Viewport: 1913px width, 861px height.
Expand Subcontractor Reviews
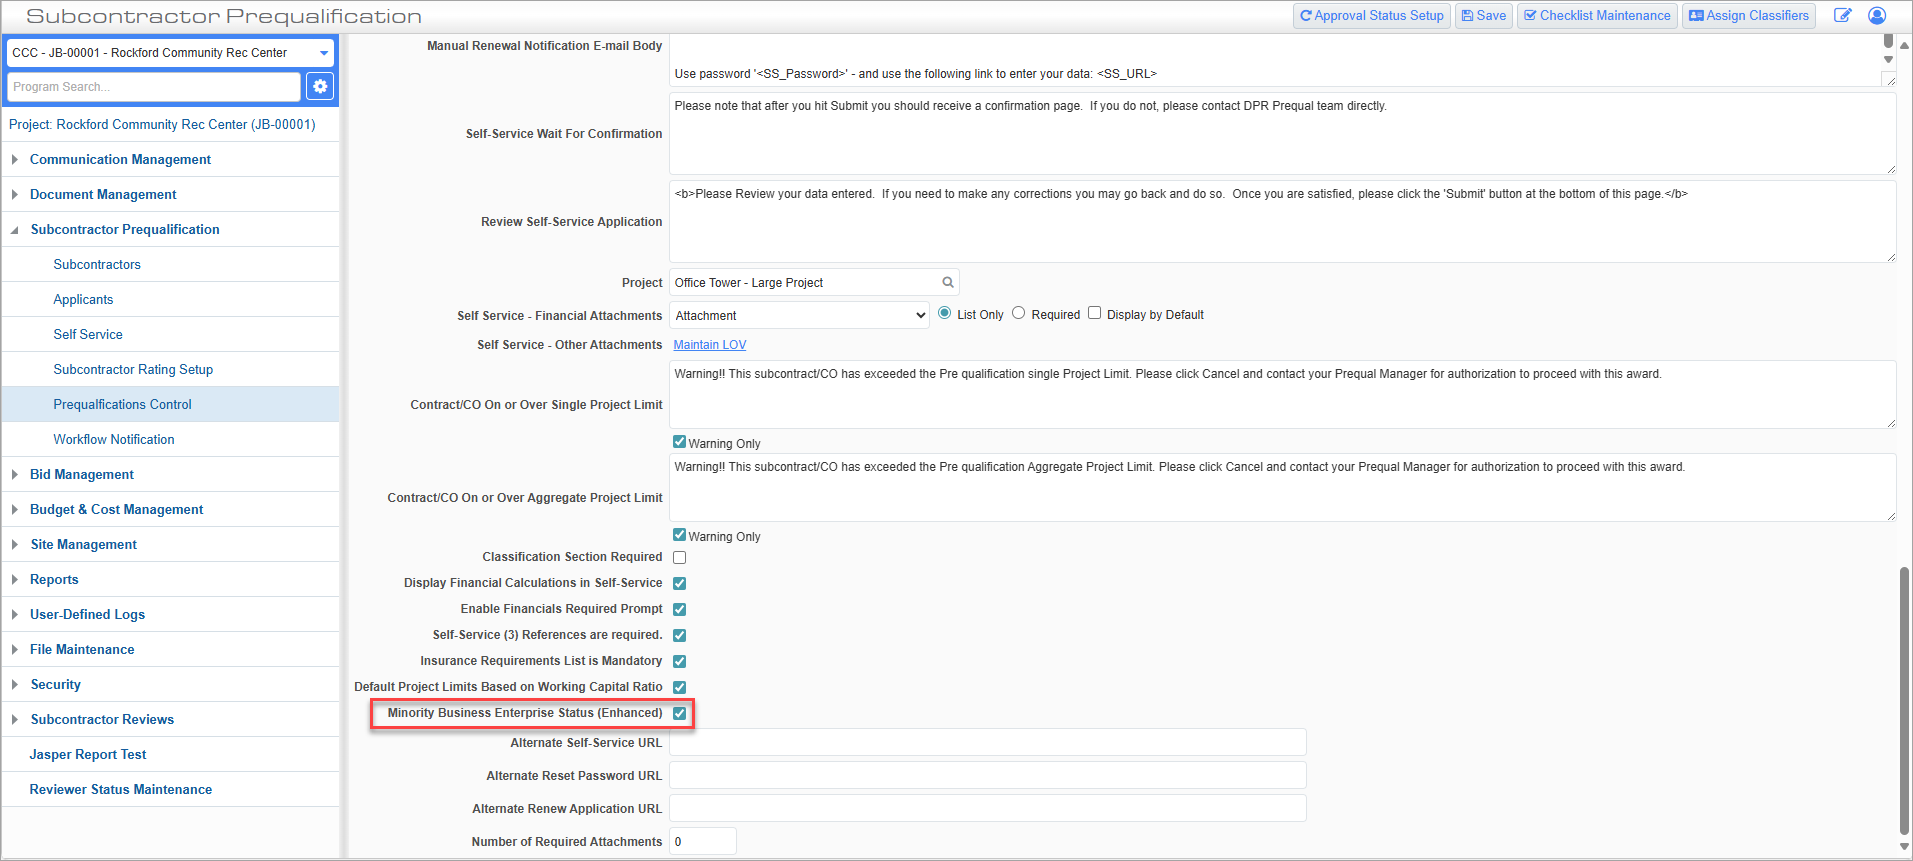tap(15, 720)
